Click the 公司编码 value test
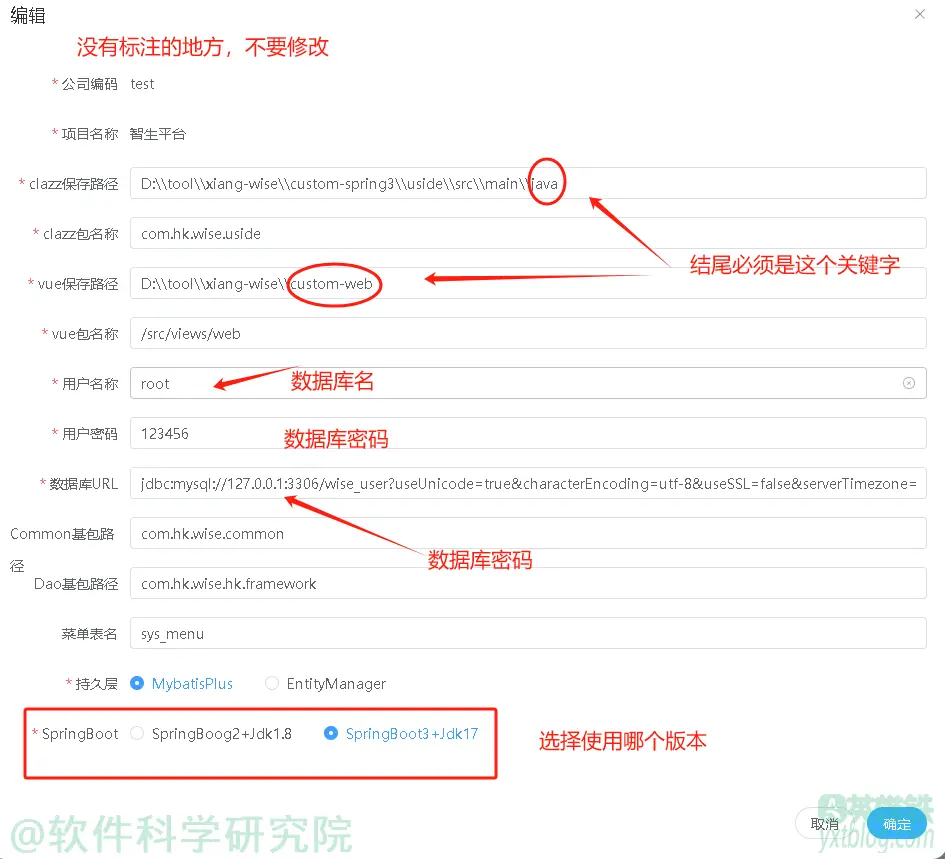This screenshot has width=945, height=859. click(x=142, y=84)
